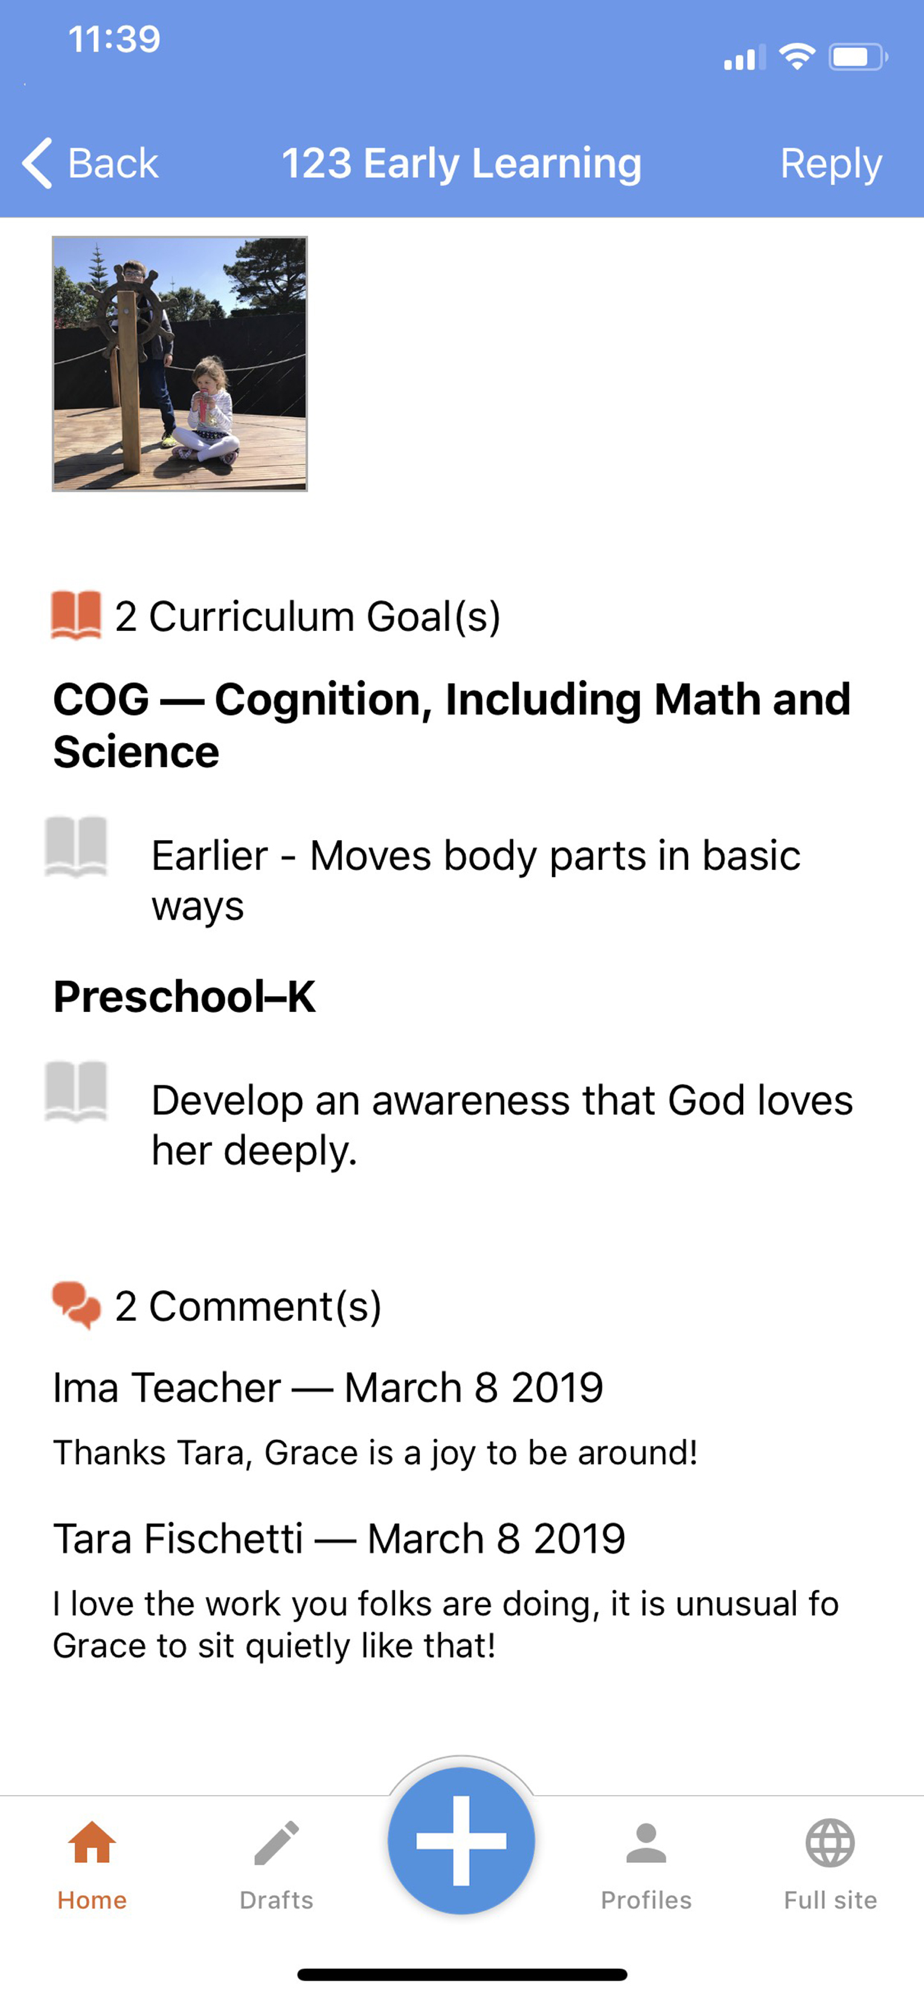Viewport: 924px width, 2000px height.
Task: Tap the COG Cognition curriculum heading
Action: coord(452,725)
